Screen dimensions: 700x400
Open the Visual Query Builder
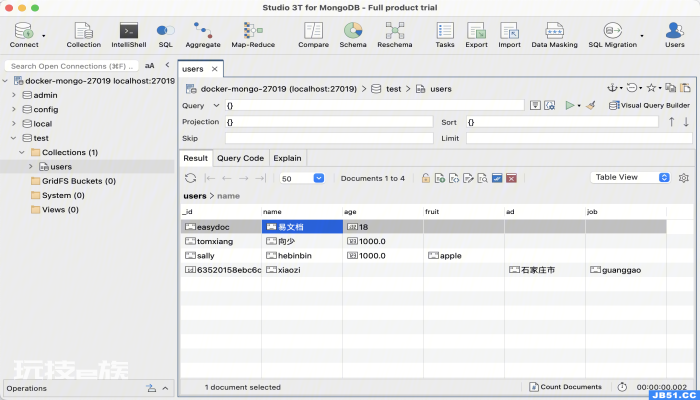point(650,105)
